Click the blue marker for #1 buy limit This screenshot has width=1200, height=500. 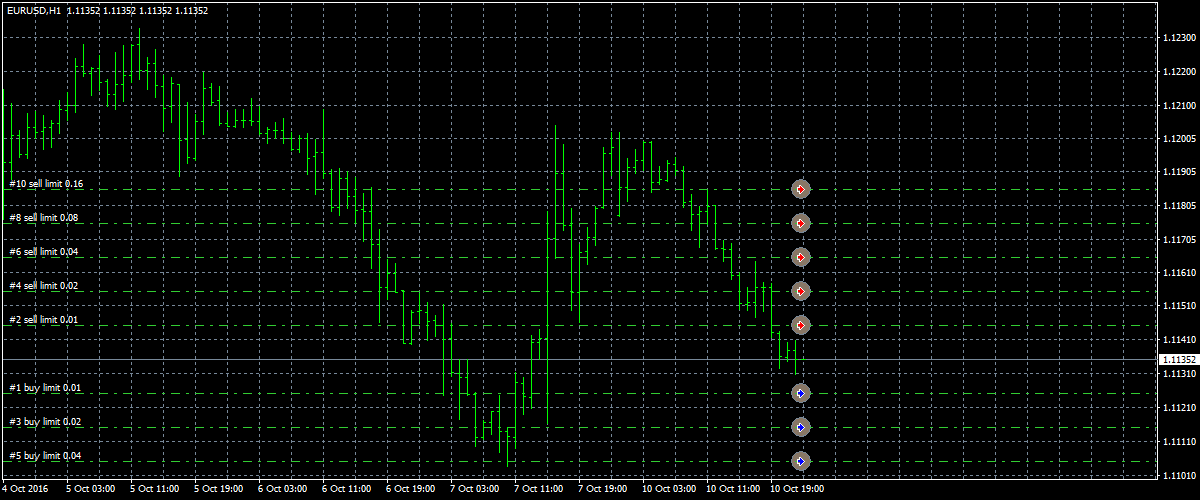tap(800, 393)
